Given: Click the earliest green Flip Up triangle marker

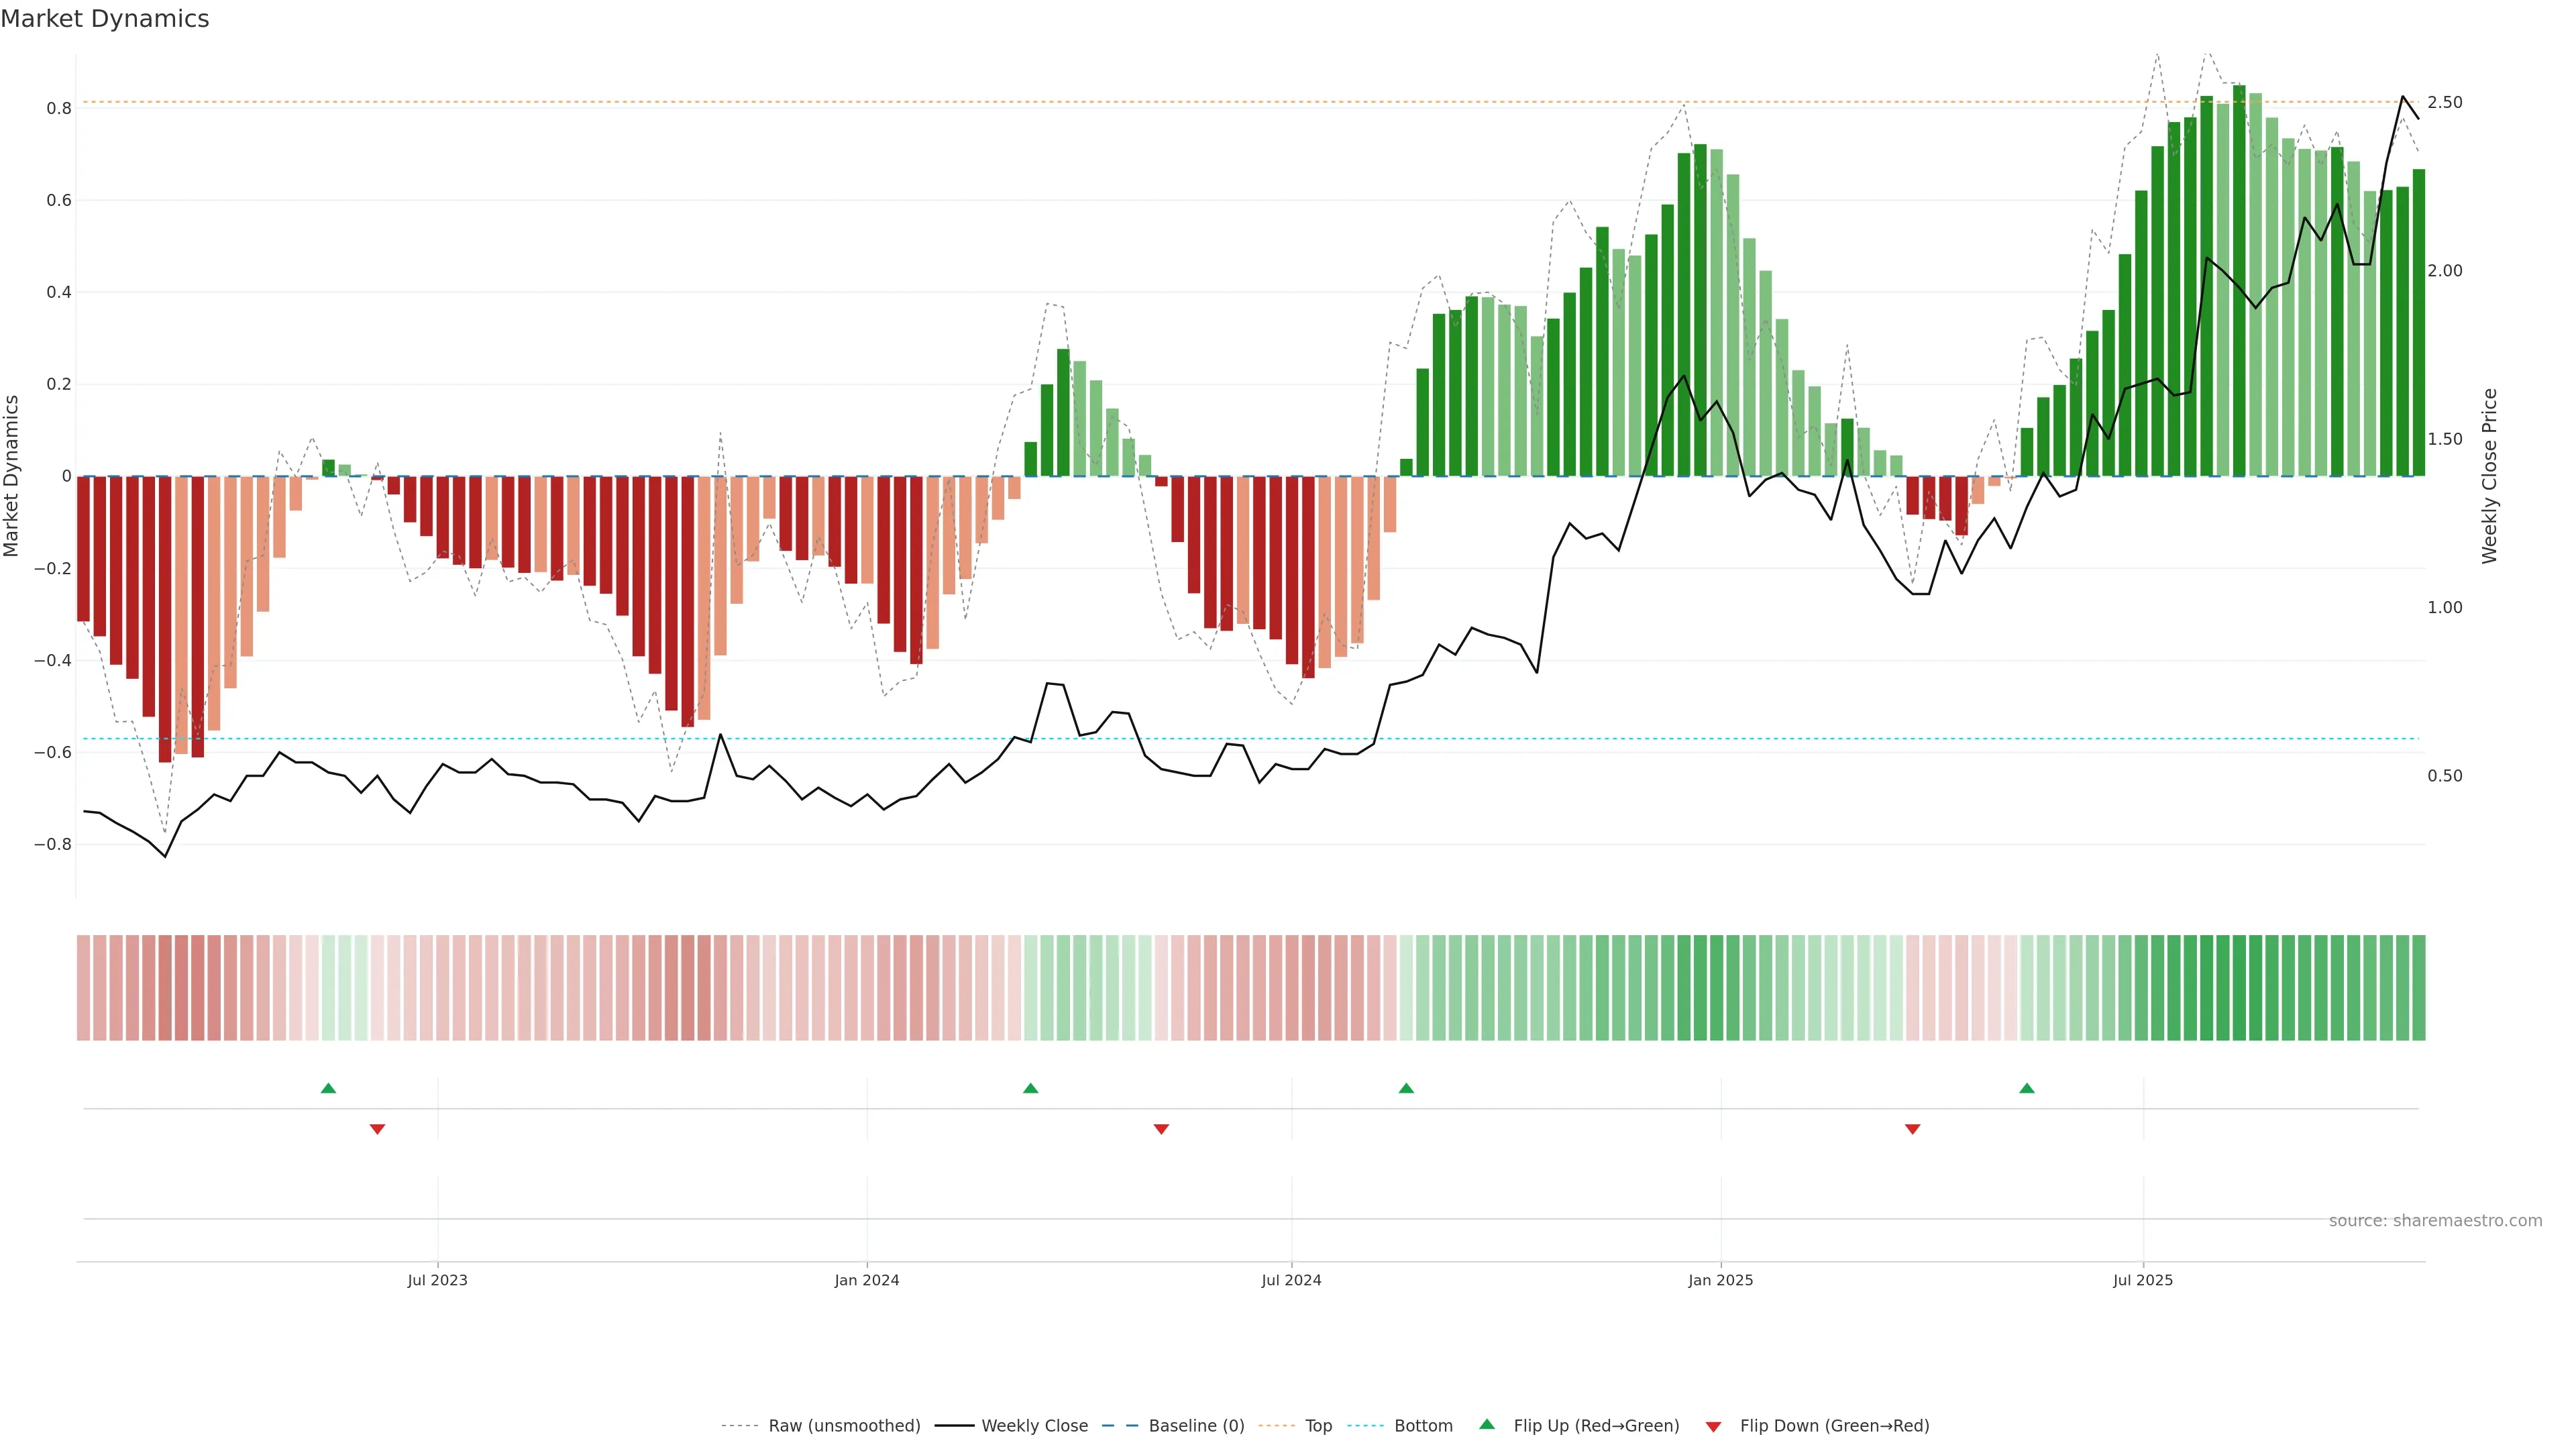Looking at the screenshot, I should 328,1088.
